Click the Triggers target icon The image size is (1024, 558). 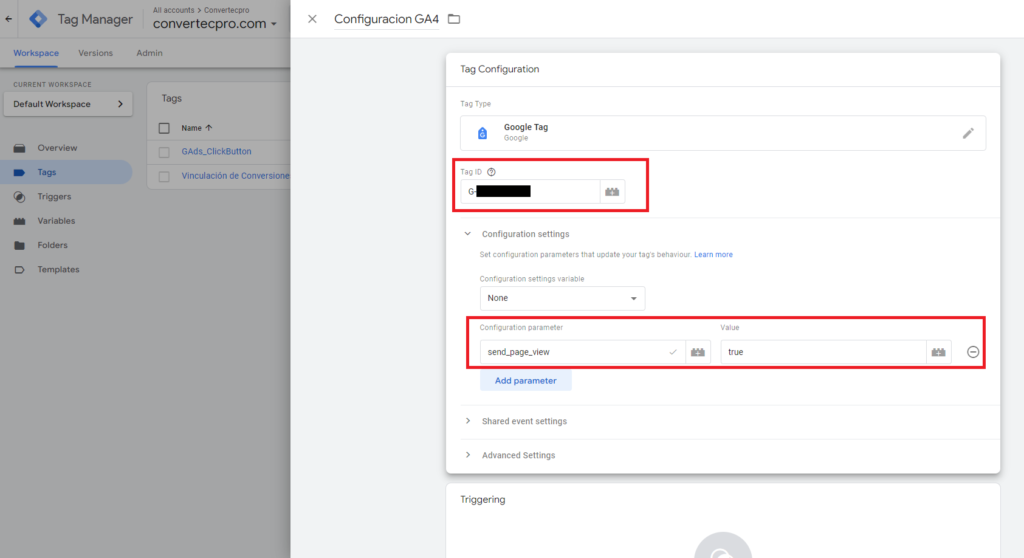pyautogui.click(x=20, y=197)
